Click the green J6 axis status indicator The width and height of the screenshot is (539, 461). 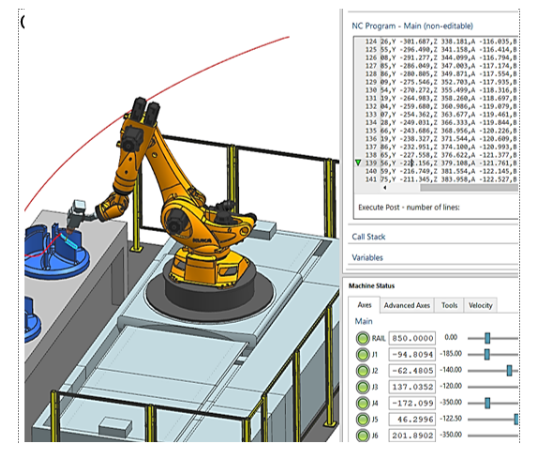362,436
